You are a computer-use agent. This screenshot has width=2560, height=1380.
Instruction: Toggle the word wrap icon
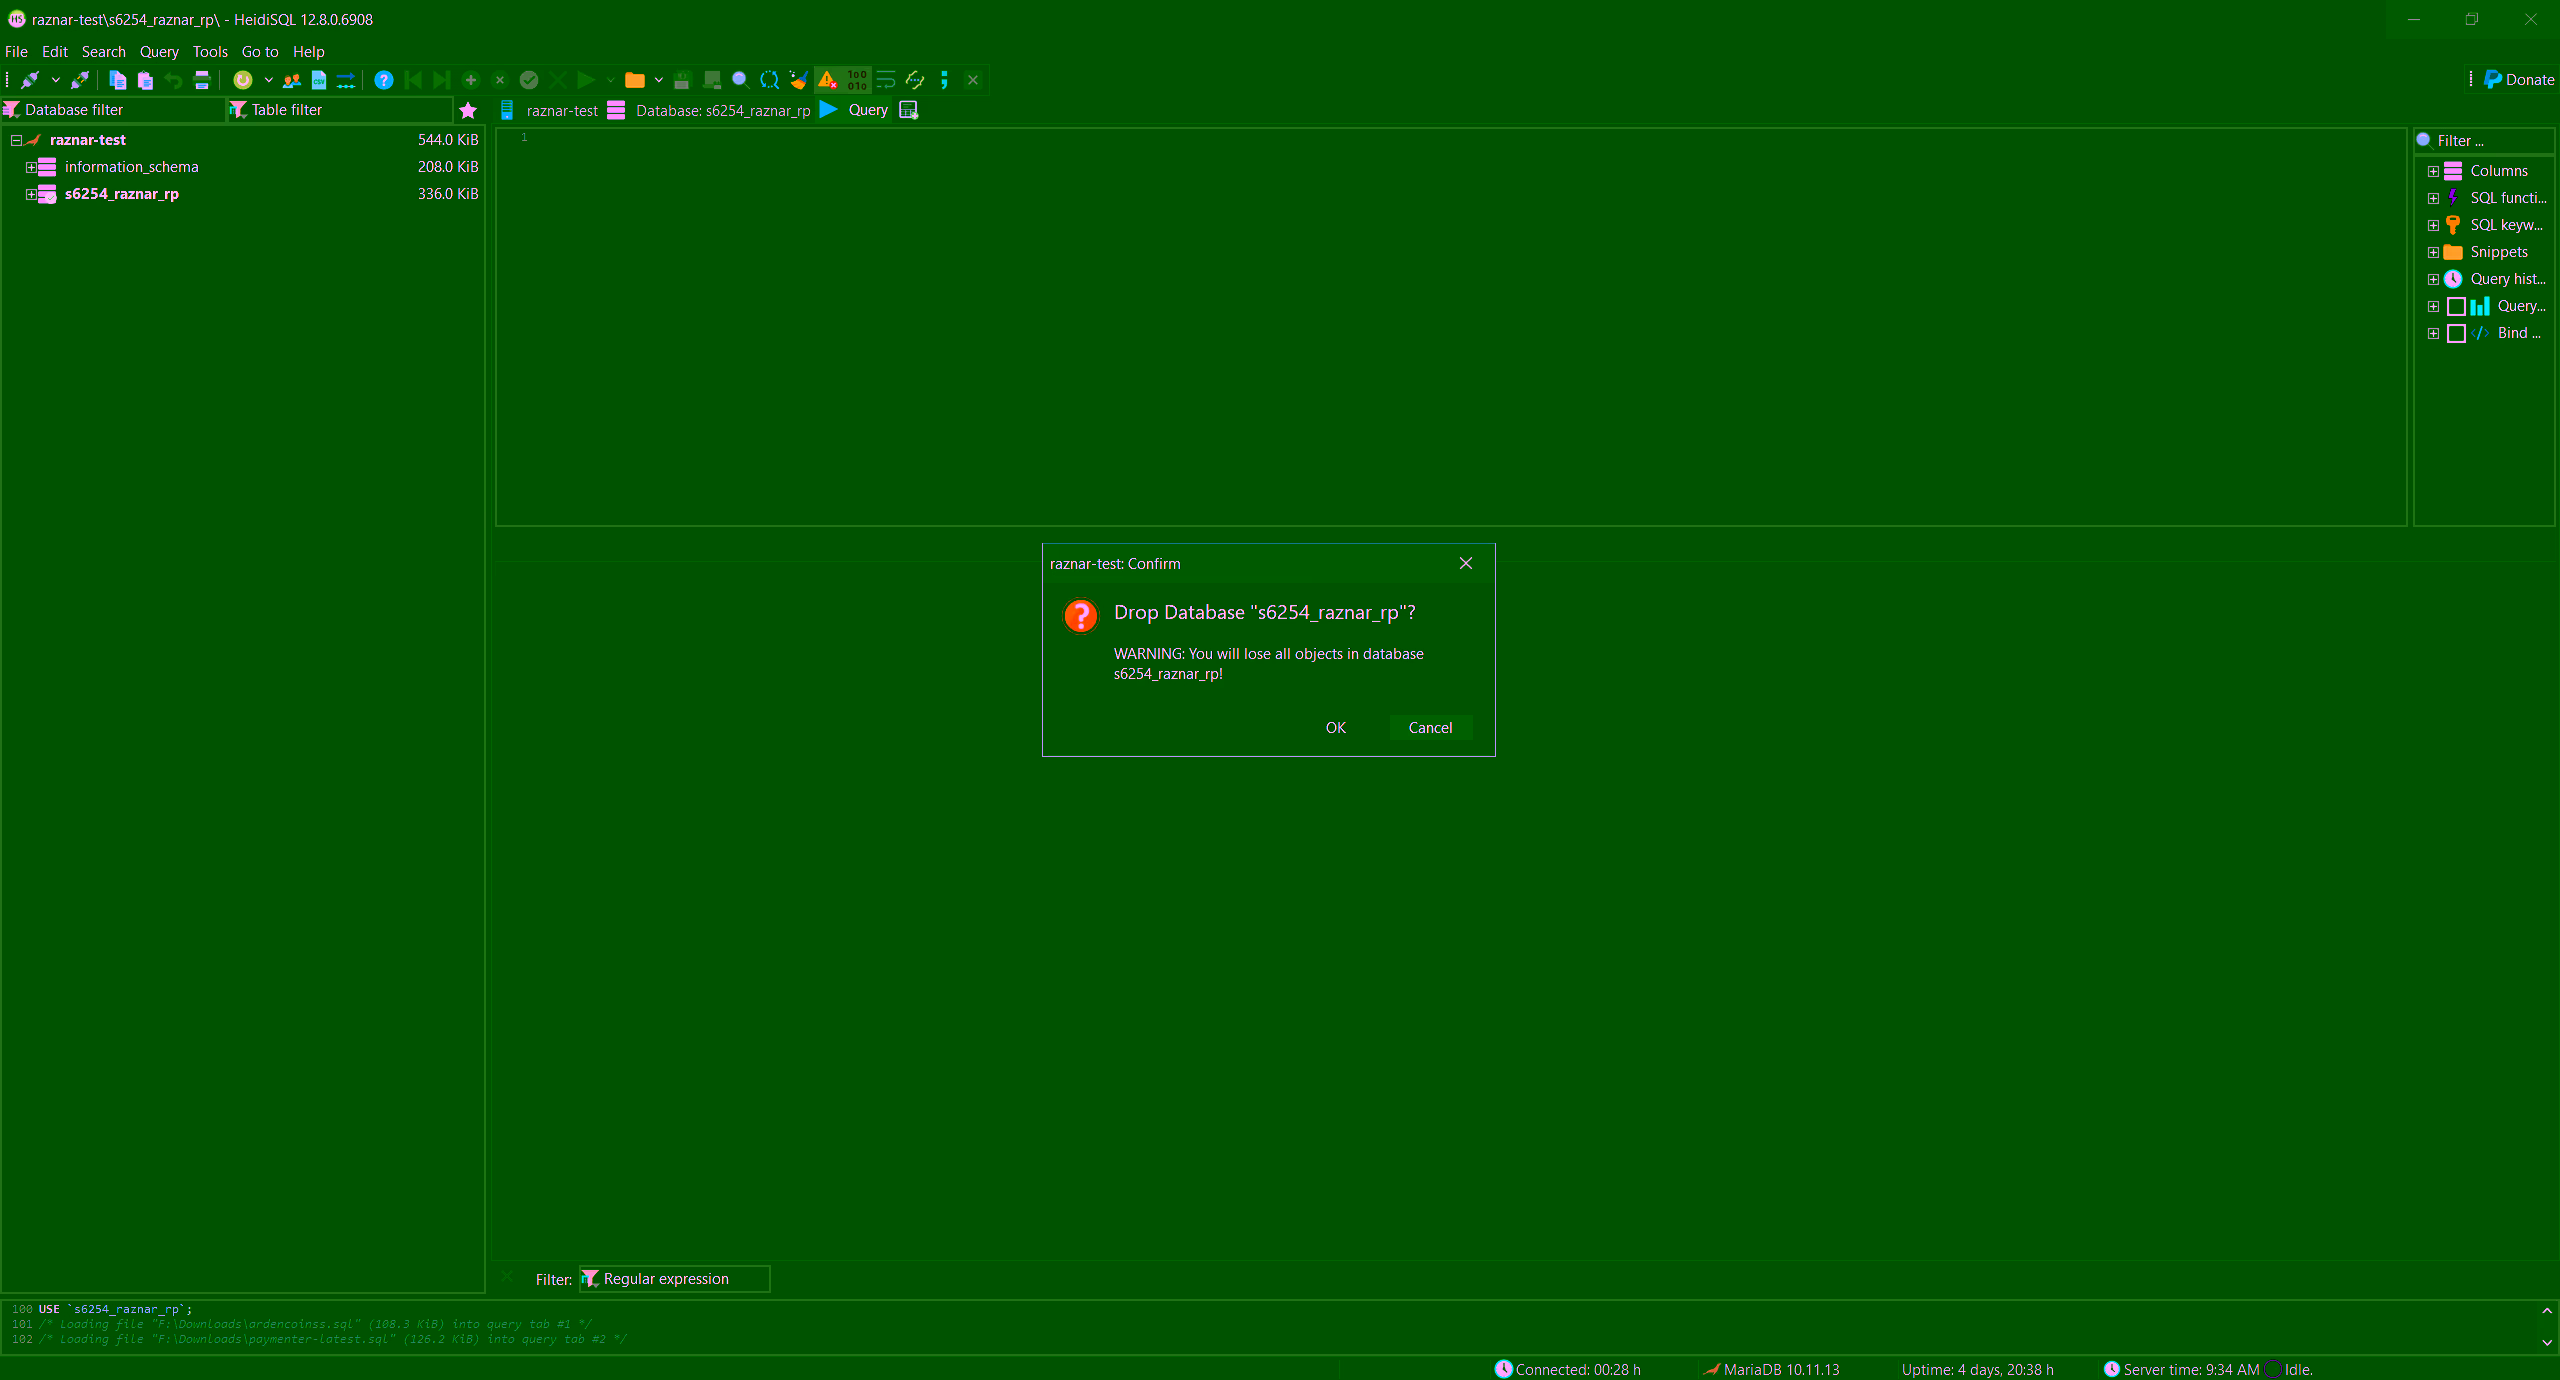pyautogui.click(x=886, y=80)
